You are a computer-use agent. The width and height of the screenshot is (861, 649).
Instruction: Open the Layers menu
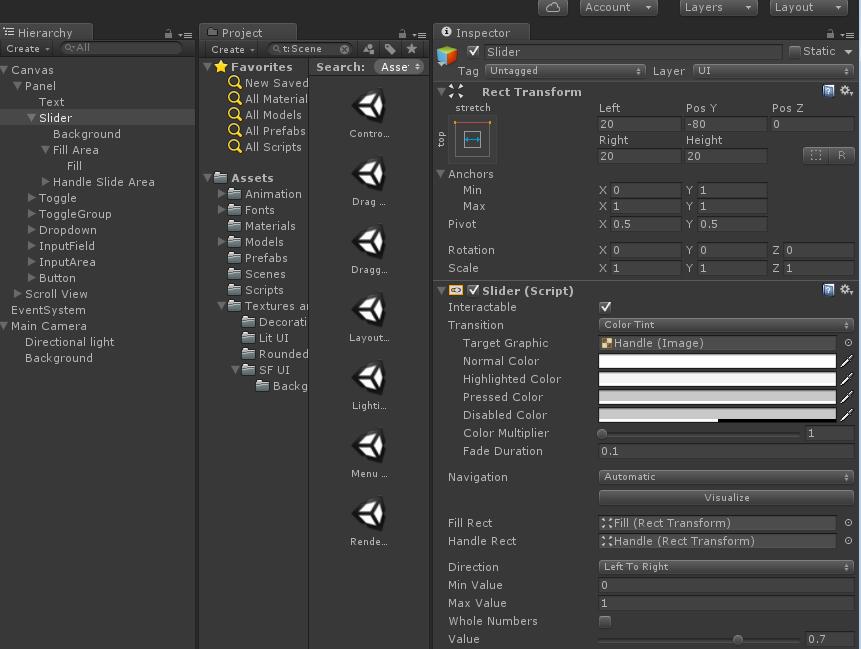click(x=718, y=7)
